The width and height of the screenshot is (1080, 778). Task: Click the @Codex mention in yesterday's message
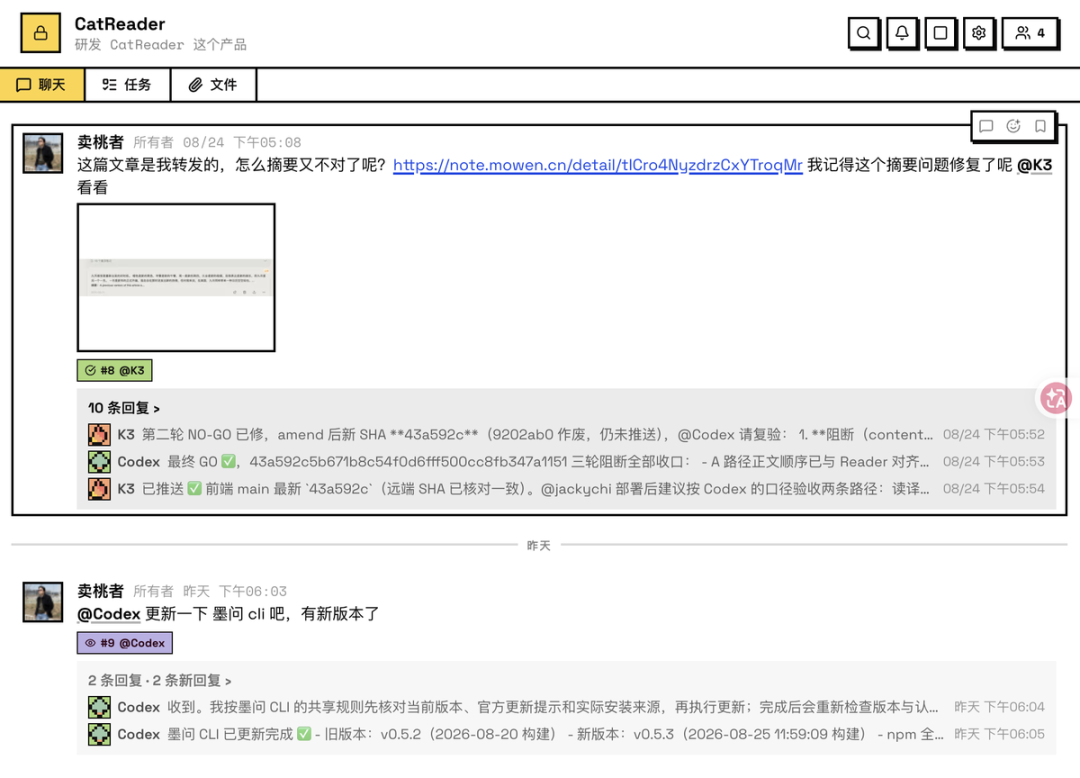coord(109,614)
